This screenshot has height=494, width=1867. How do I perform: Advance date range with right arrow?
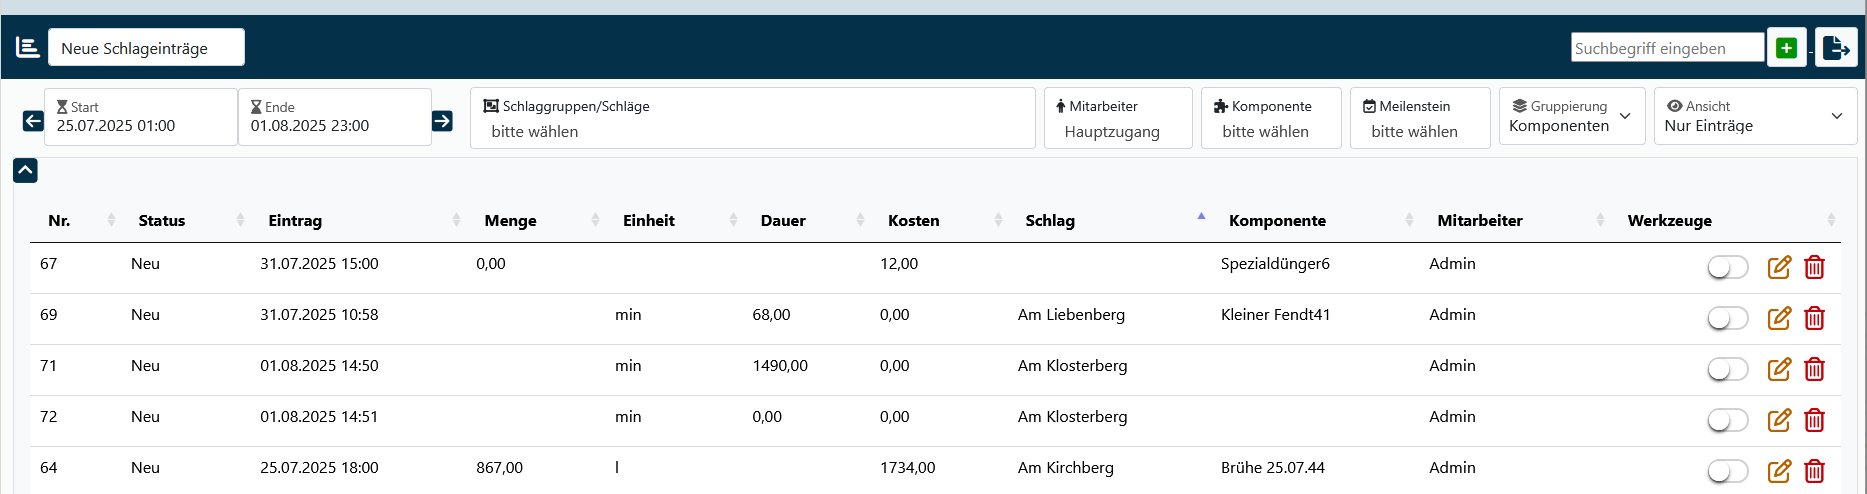[442, 121]
